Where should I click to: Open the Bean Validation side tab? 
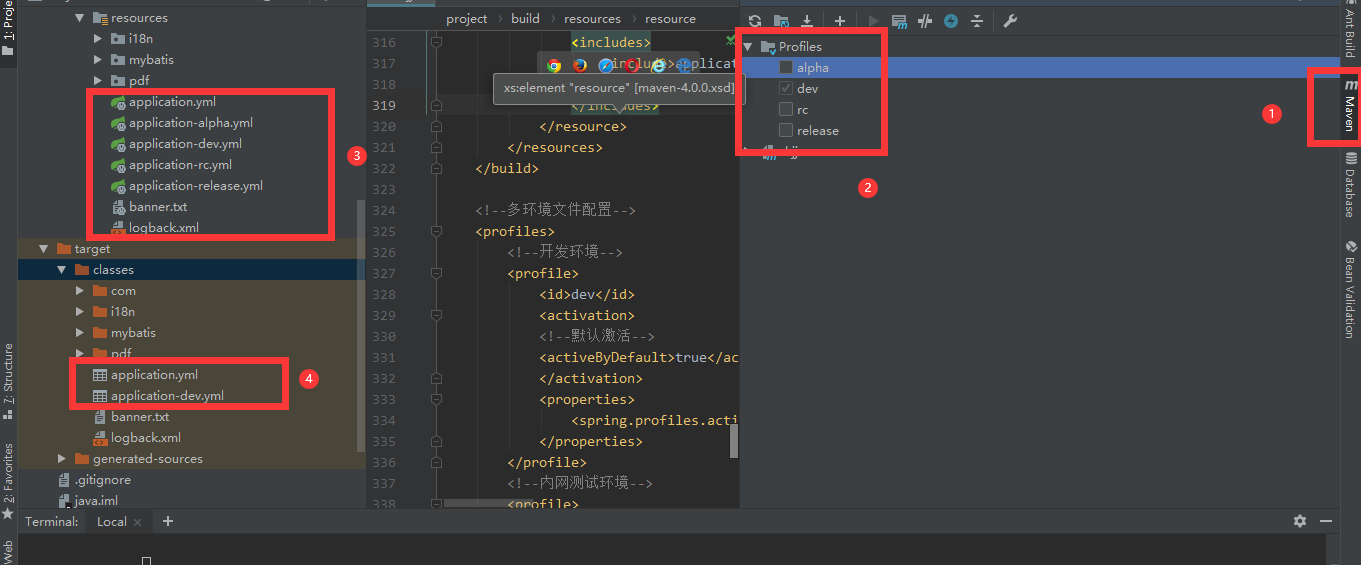tap(1350, 289)
